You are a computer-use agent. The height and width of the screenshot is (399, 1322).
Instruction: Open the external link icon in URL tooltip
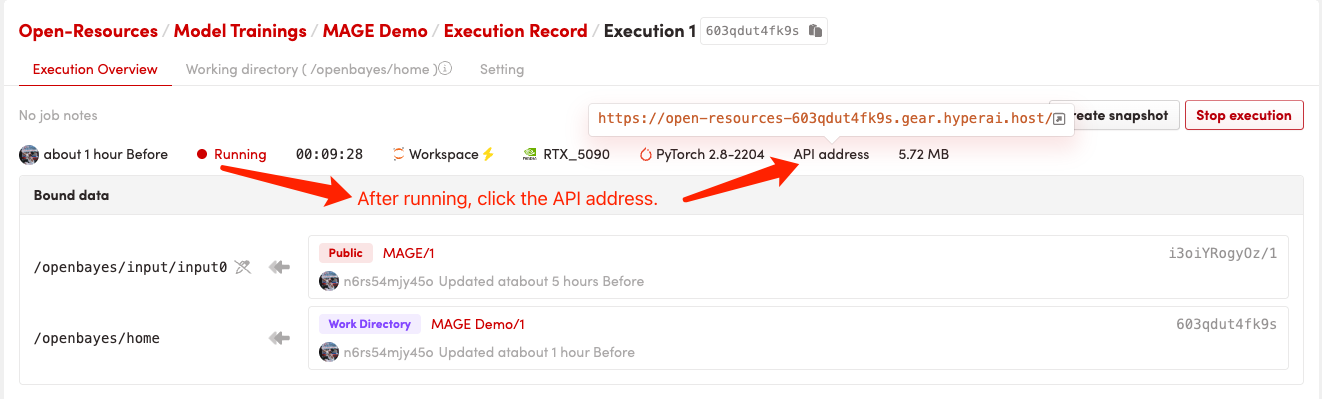(1058, 118)
